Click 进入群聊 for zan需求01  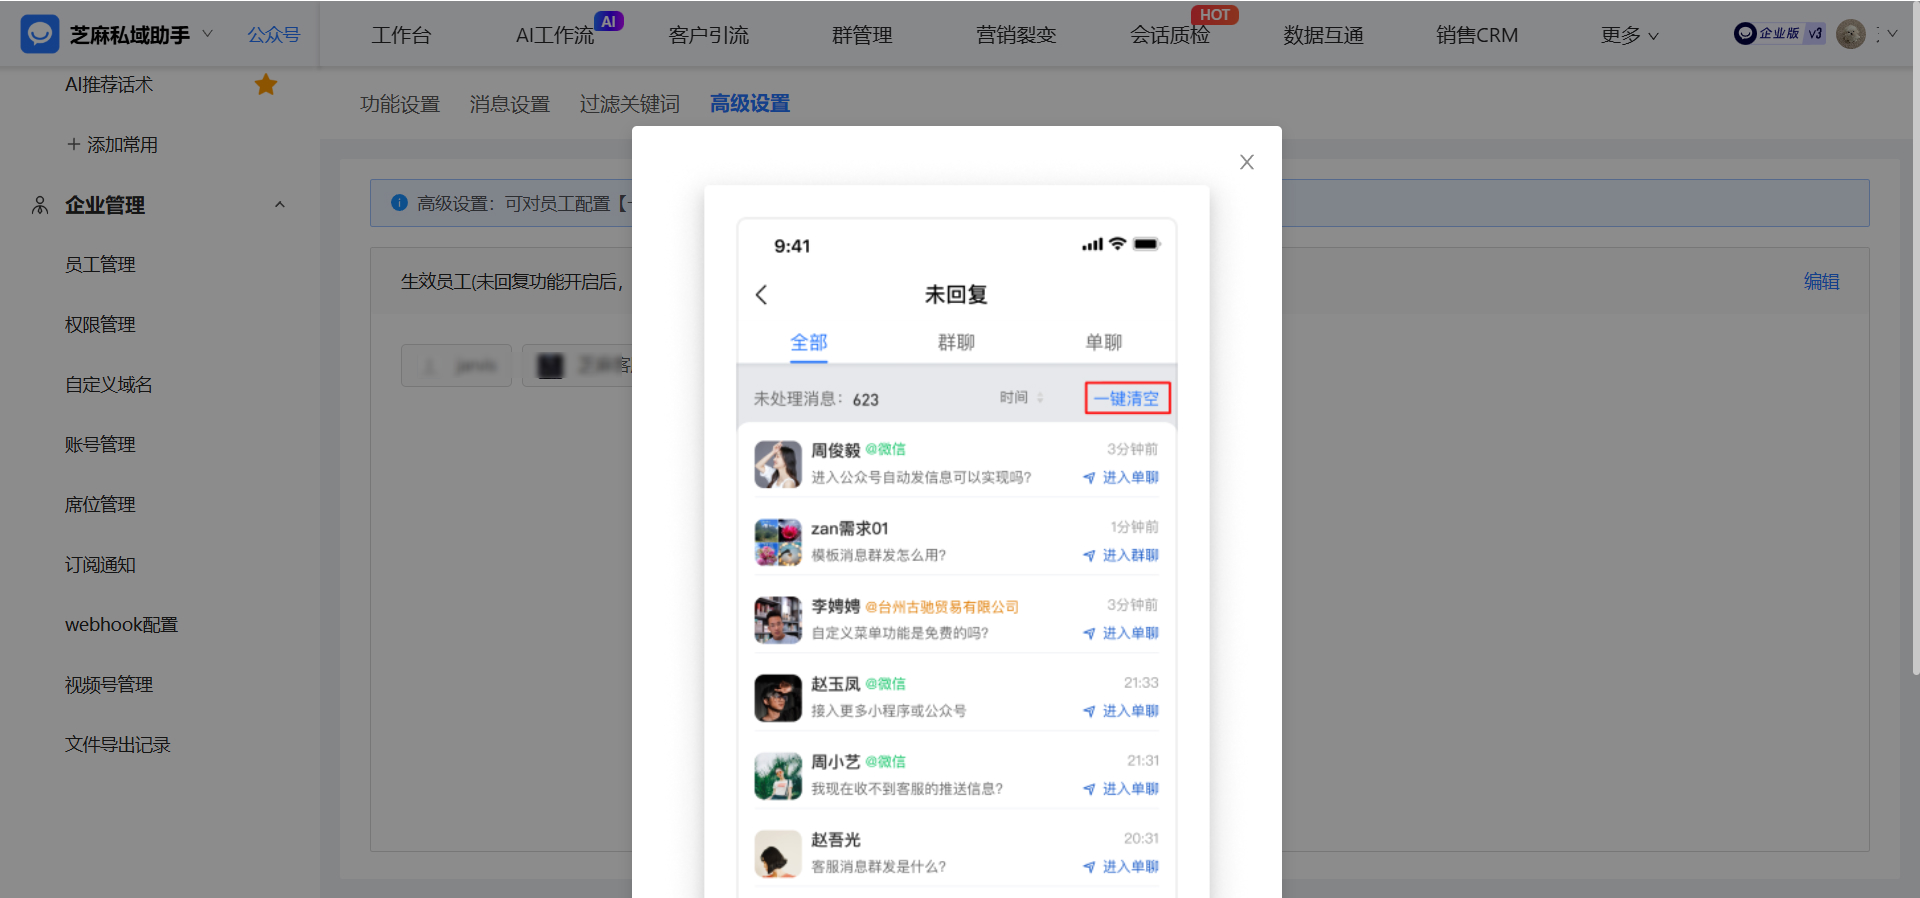coord(1121,556)
